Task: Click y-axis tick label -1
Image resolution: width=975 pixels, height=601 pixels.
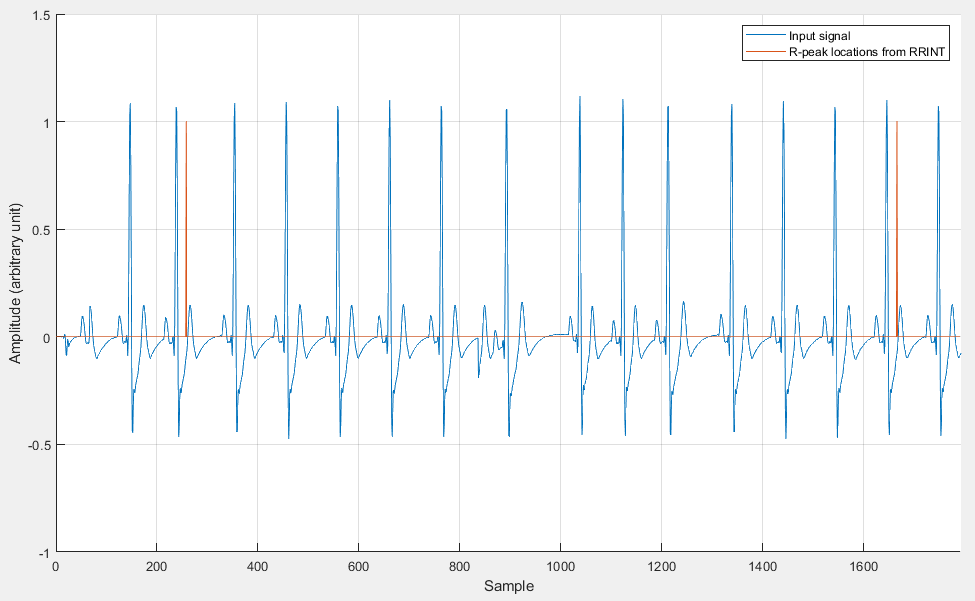Action: [x=42, y=553]
